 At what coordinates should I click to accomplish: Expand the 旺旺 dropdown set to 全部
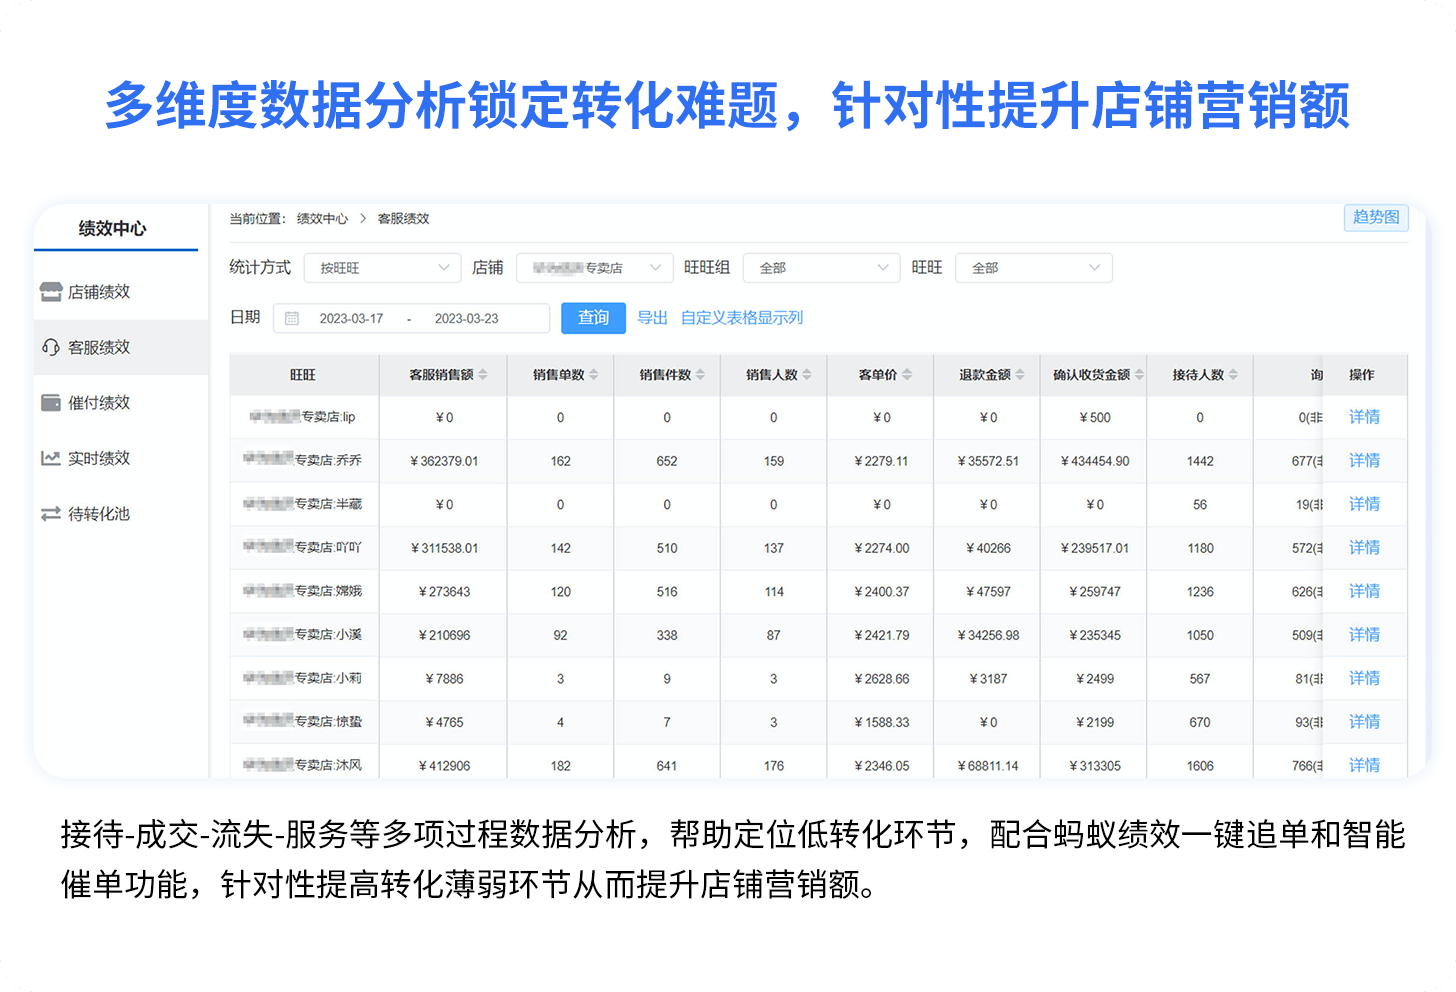coord(1033,268)
